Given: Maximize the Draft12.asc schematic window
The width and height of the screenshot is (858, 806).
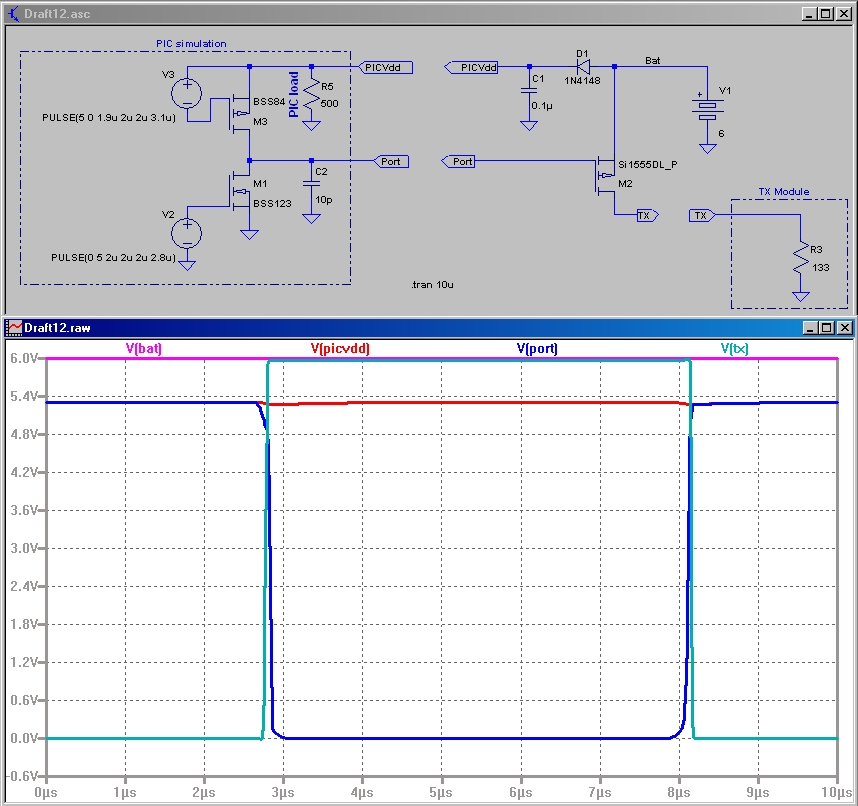Looking at the screenshot, I should click(x=826, y=14).
